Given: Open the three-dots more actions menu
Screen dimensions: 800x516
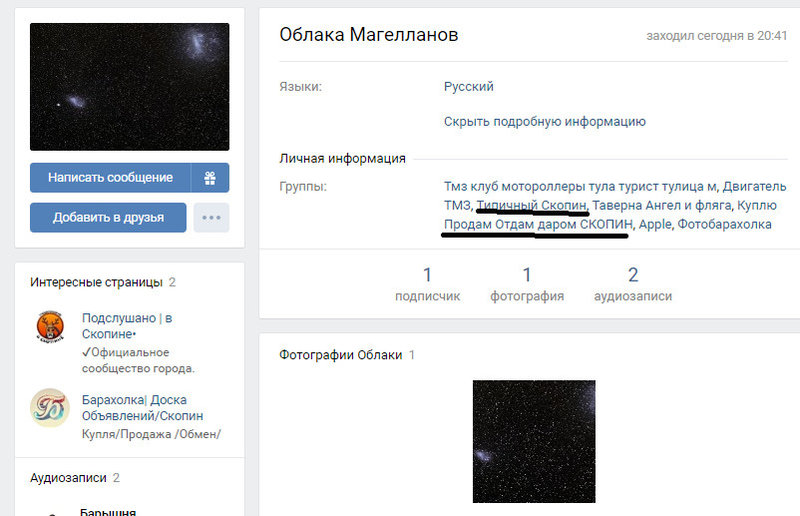Looking at the screenshot, I should [210, 217].
